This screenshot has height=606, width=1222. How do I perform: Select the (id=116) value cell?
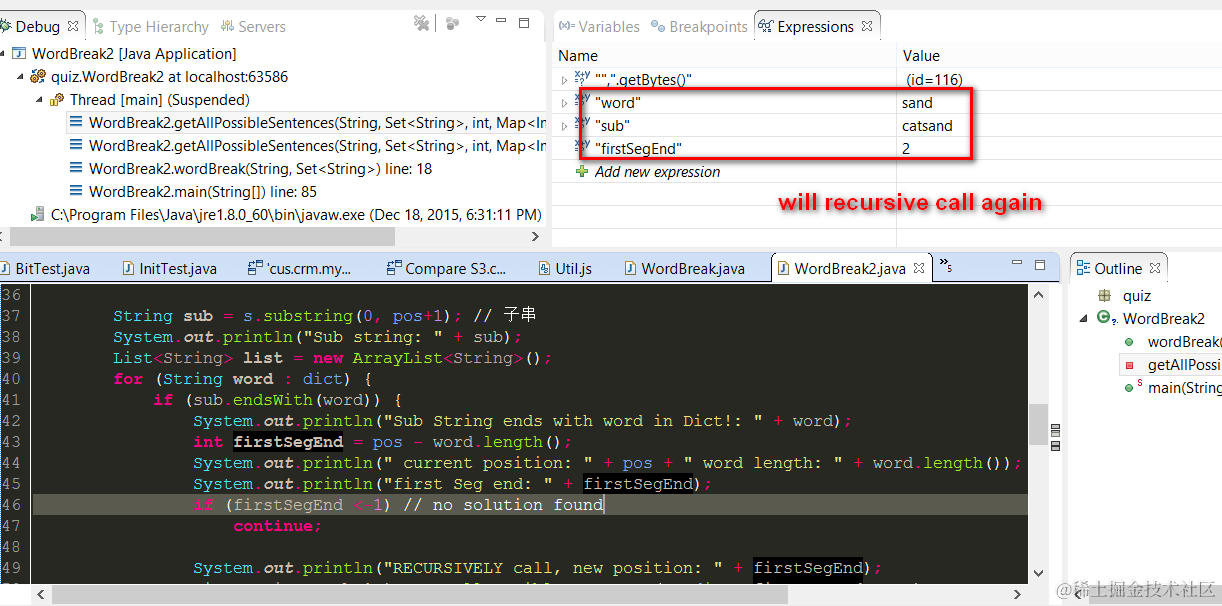pos(934,80)
